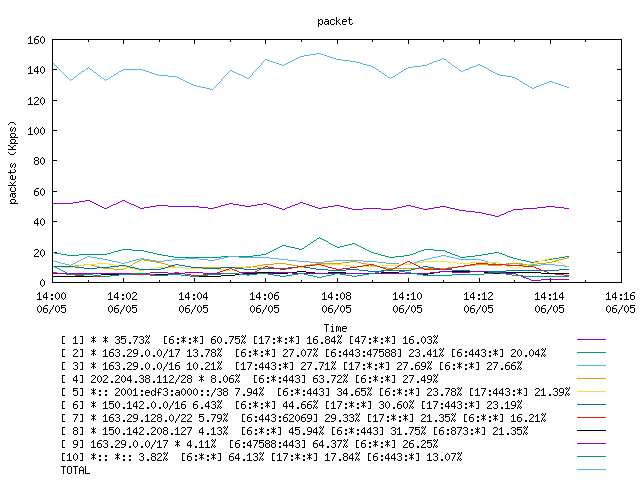
Task: Click the y-axis value 80
Action: tap(39, 161)
